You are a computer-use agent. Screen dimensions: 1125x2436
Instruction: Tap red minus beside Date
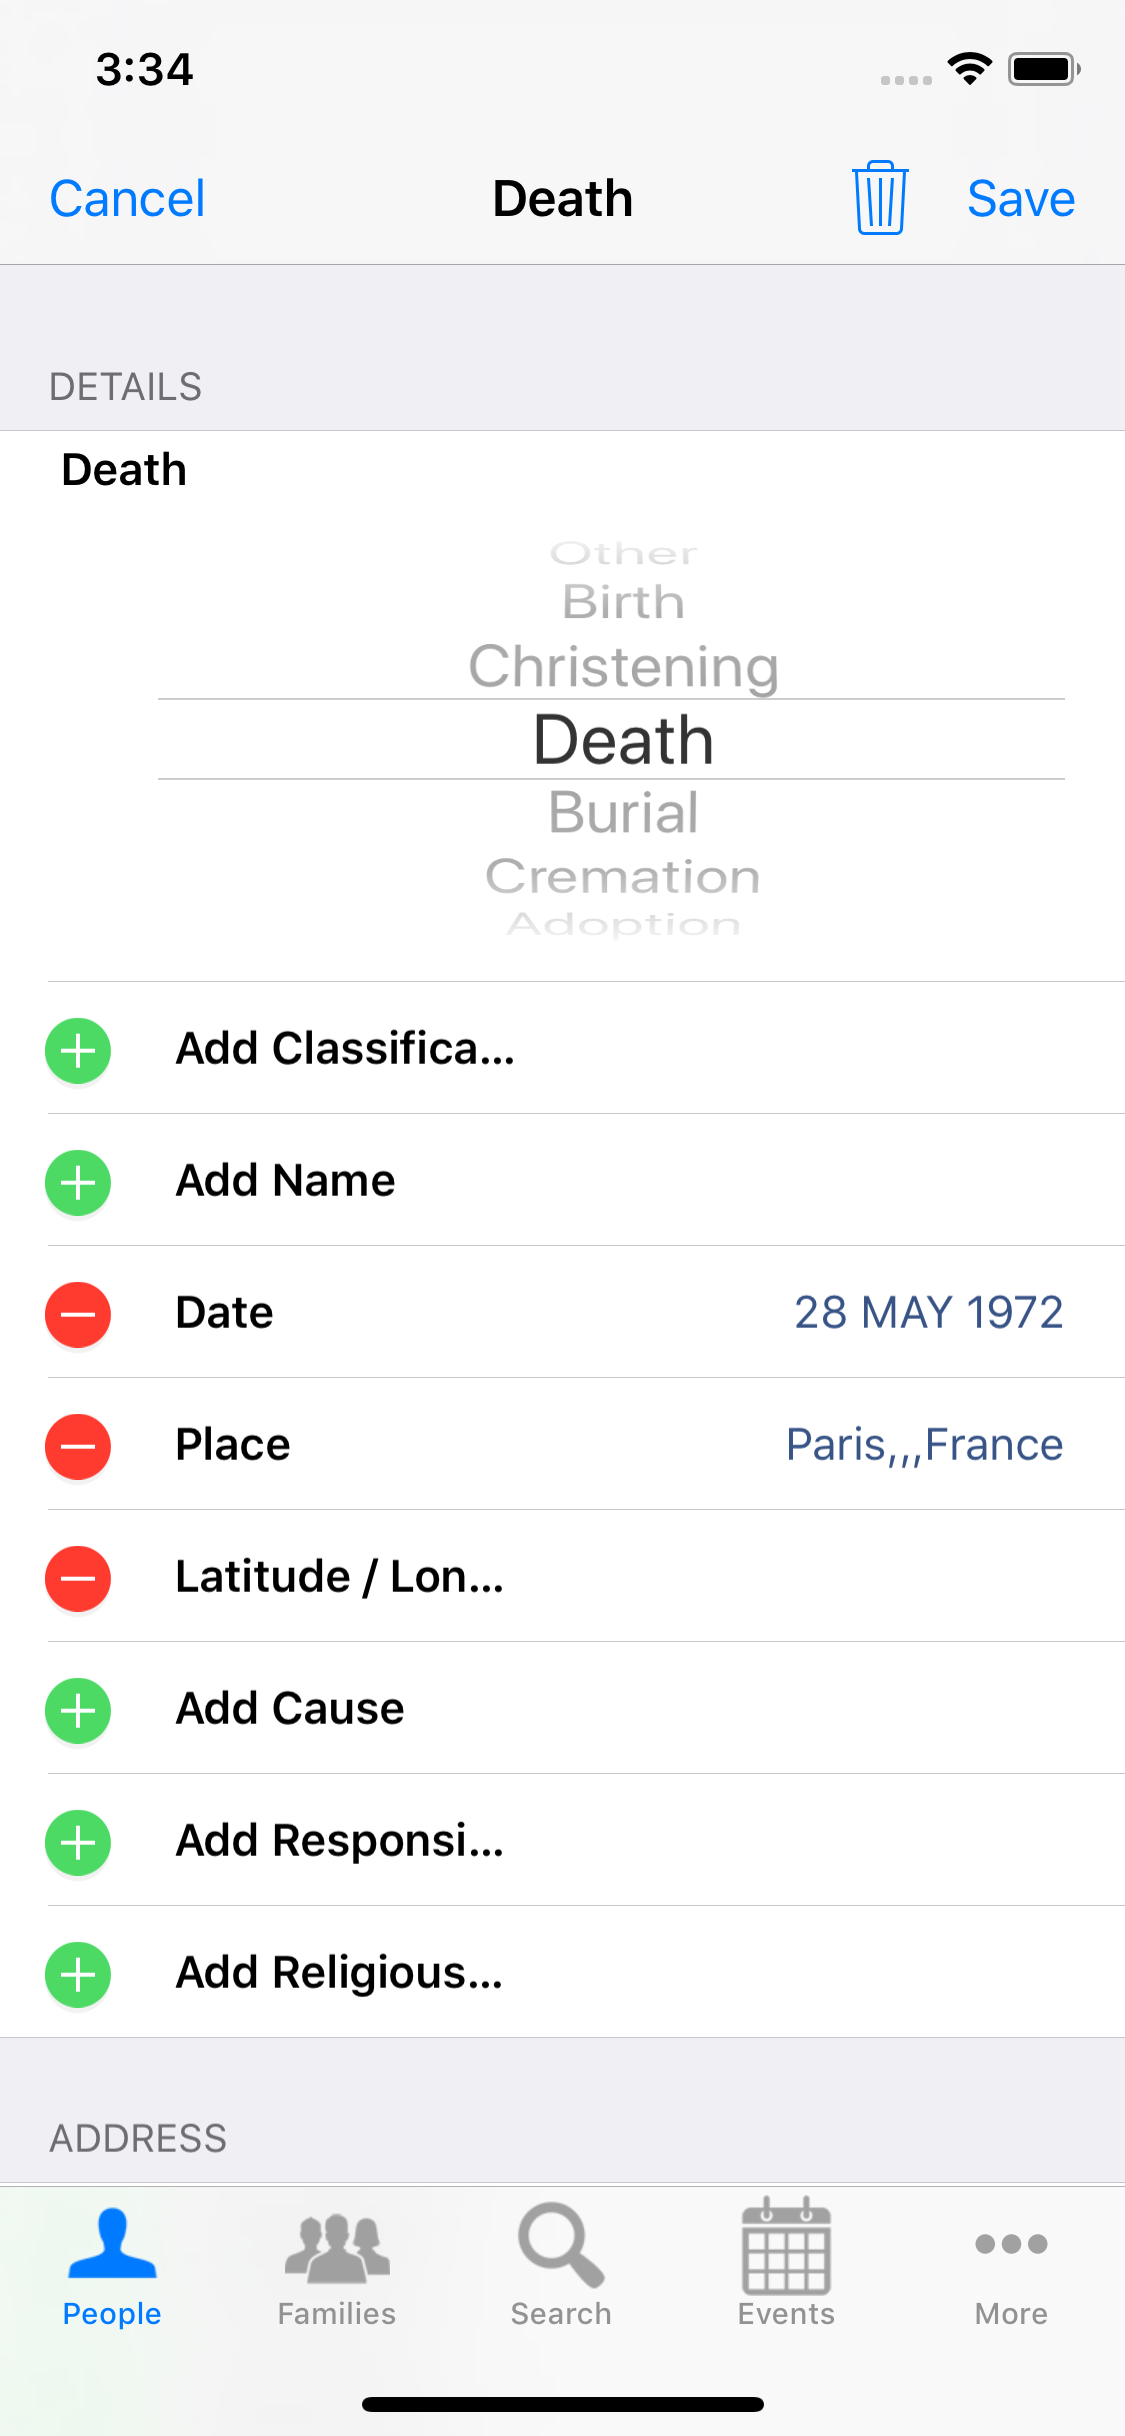pos(78,1314)
